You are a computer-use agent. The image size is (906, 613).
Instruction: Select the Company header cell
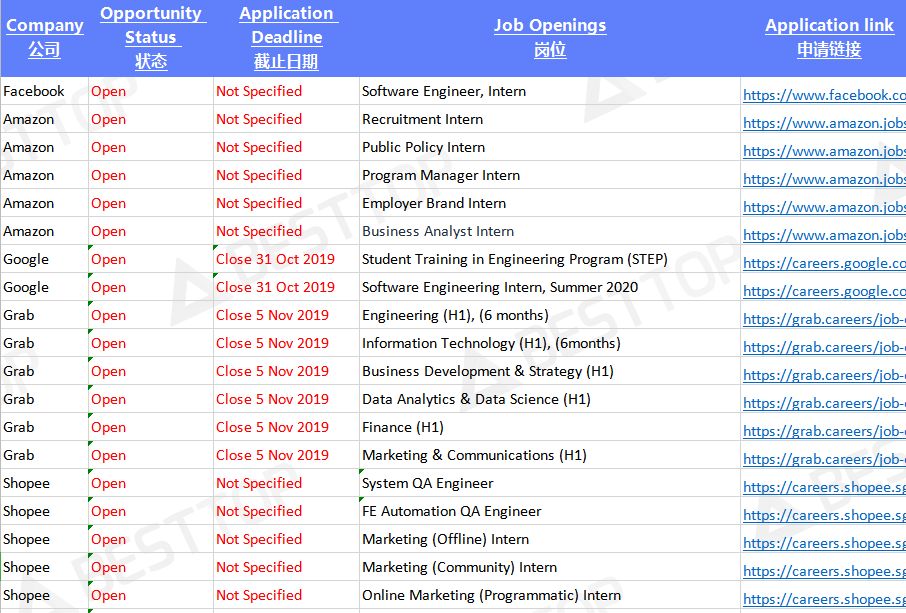tap(44, 38)
